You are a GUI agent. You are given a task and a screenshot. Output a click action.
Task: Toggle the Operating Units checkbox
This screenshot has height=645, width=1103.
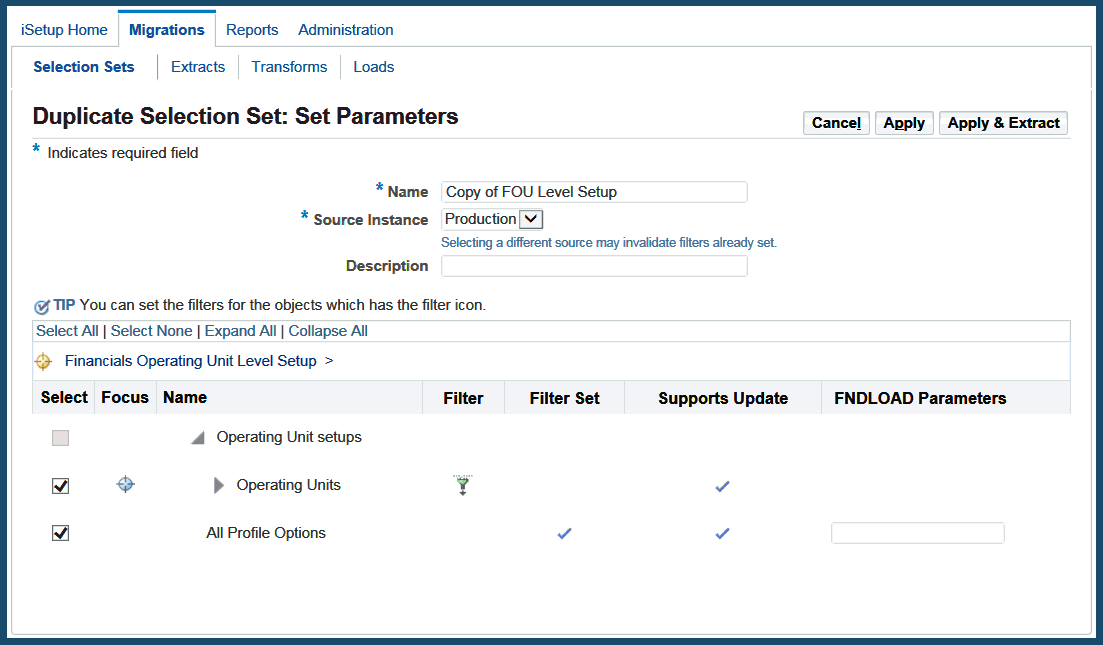[x=61, y=486]
